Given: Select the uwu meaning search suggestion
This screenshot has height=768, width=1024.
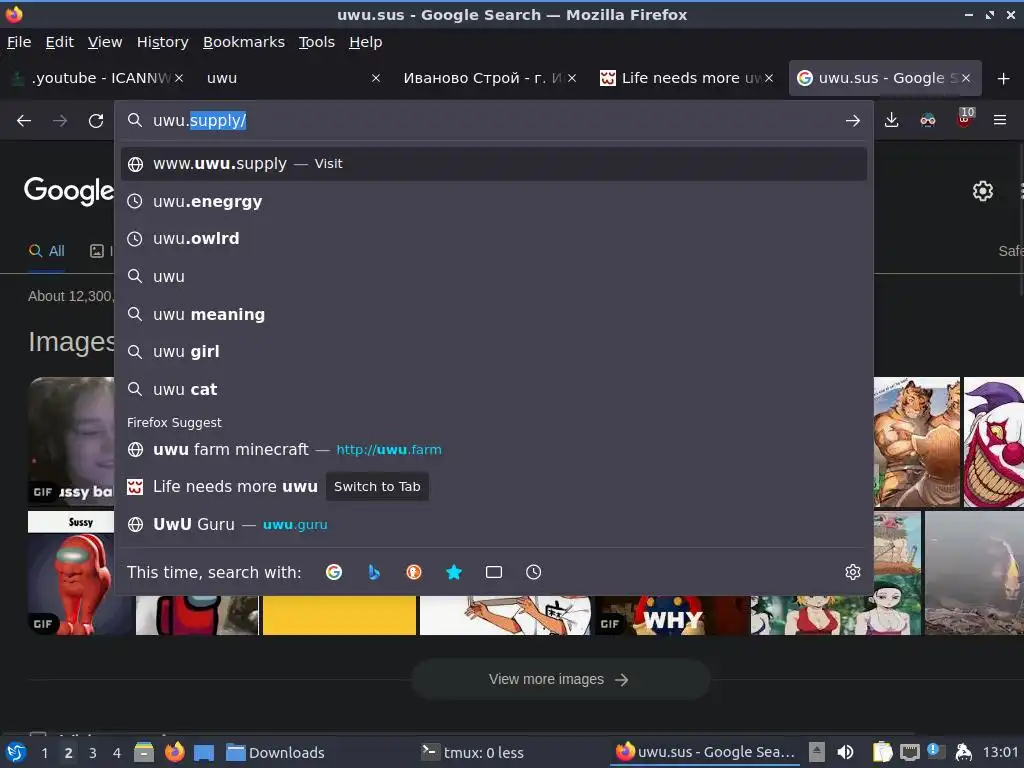Looking at the screenshot, I should (494, 314).
